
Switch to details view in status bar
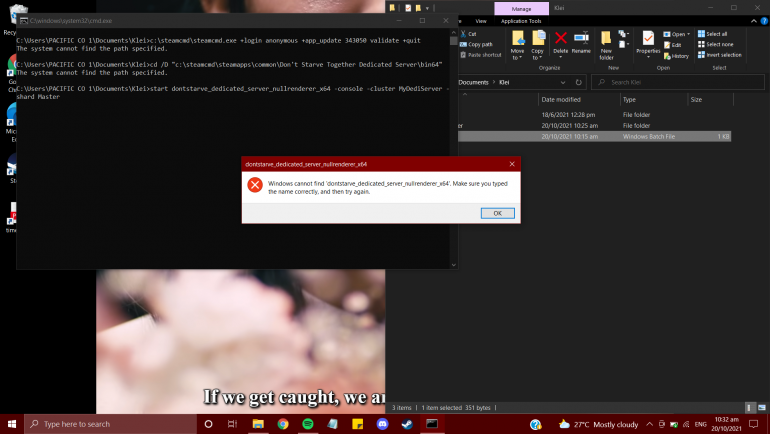click(749, 407)
